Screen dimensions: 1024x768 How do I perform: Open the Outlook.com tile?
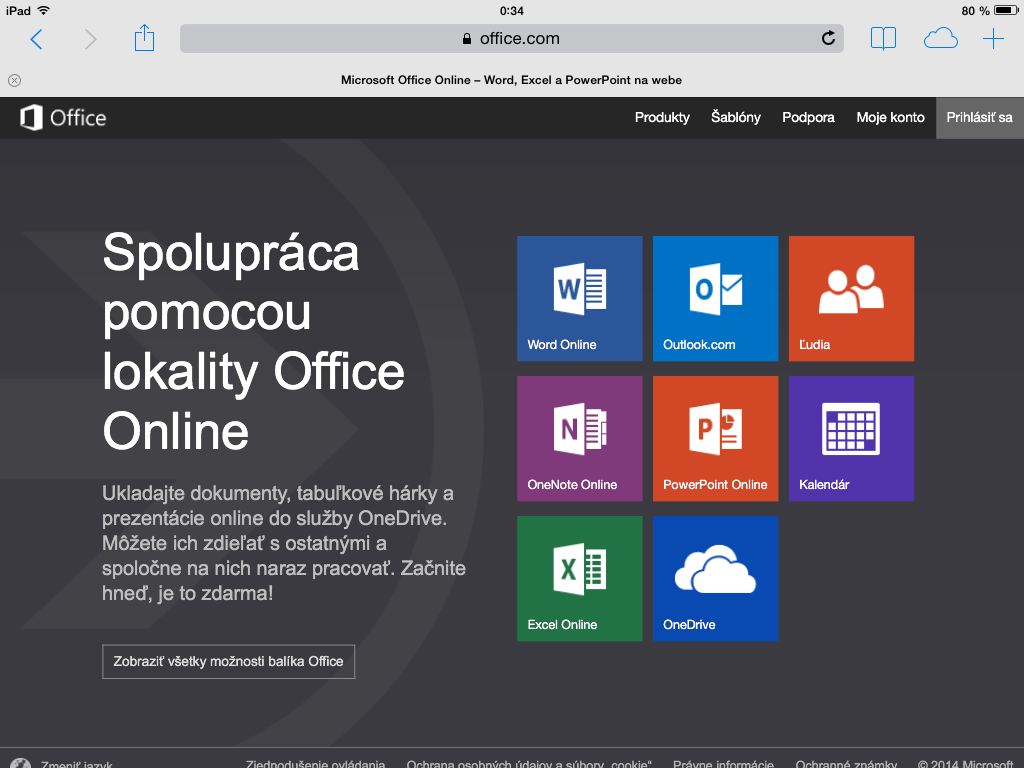pos(715,298)
